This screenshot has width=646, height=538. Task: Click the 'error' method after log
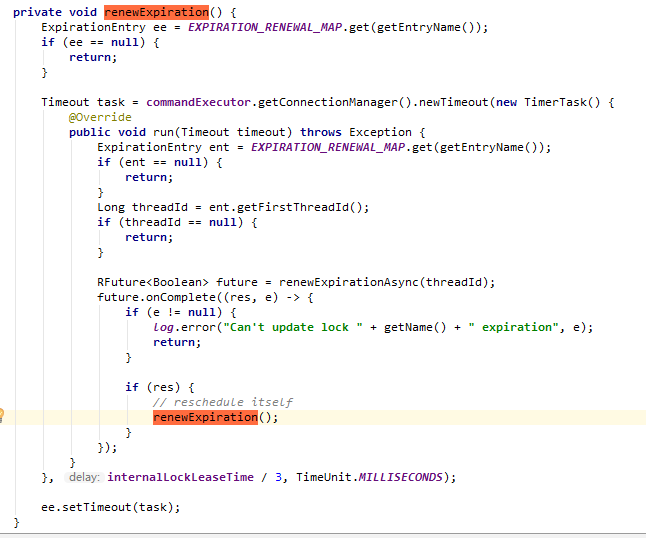tap(198, 327)
